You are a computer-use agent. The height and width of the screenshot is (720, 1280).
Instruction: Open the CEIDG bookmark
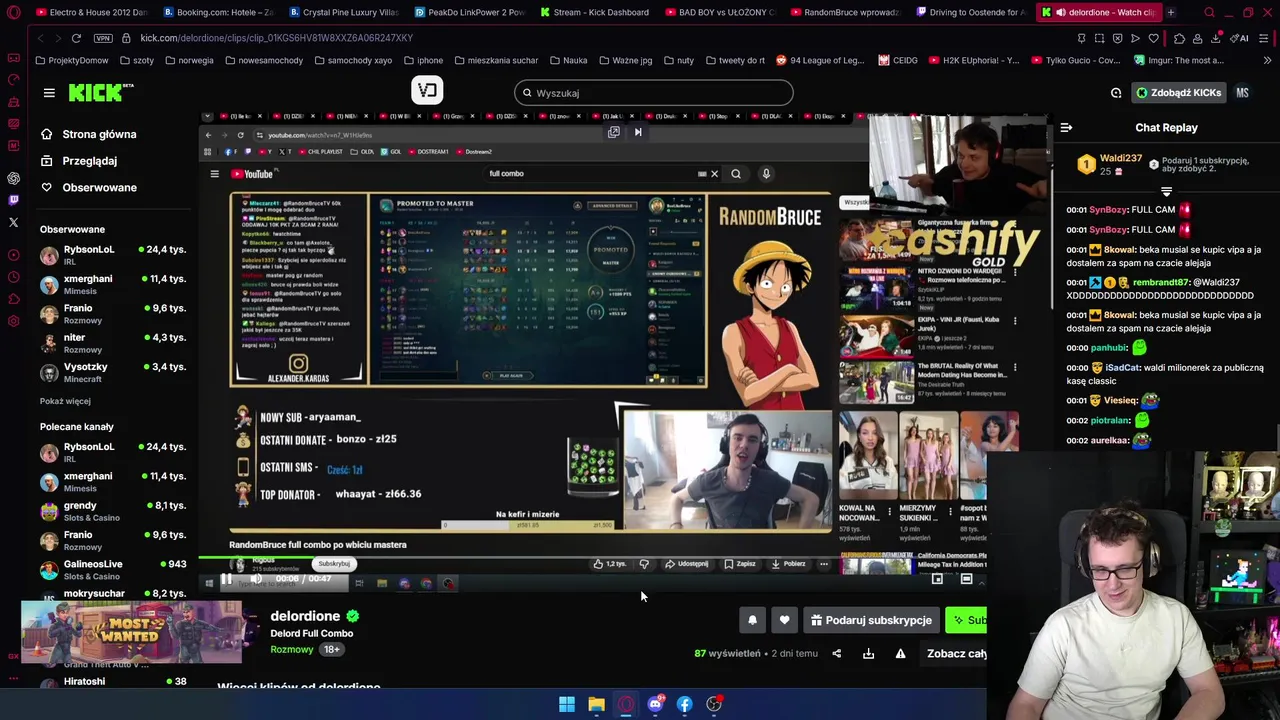click(898, 60)
